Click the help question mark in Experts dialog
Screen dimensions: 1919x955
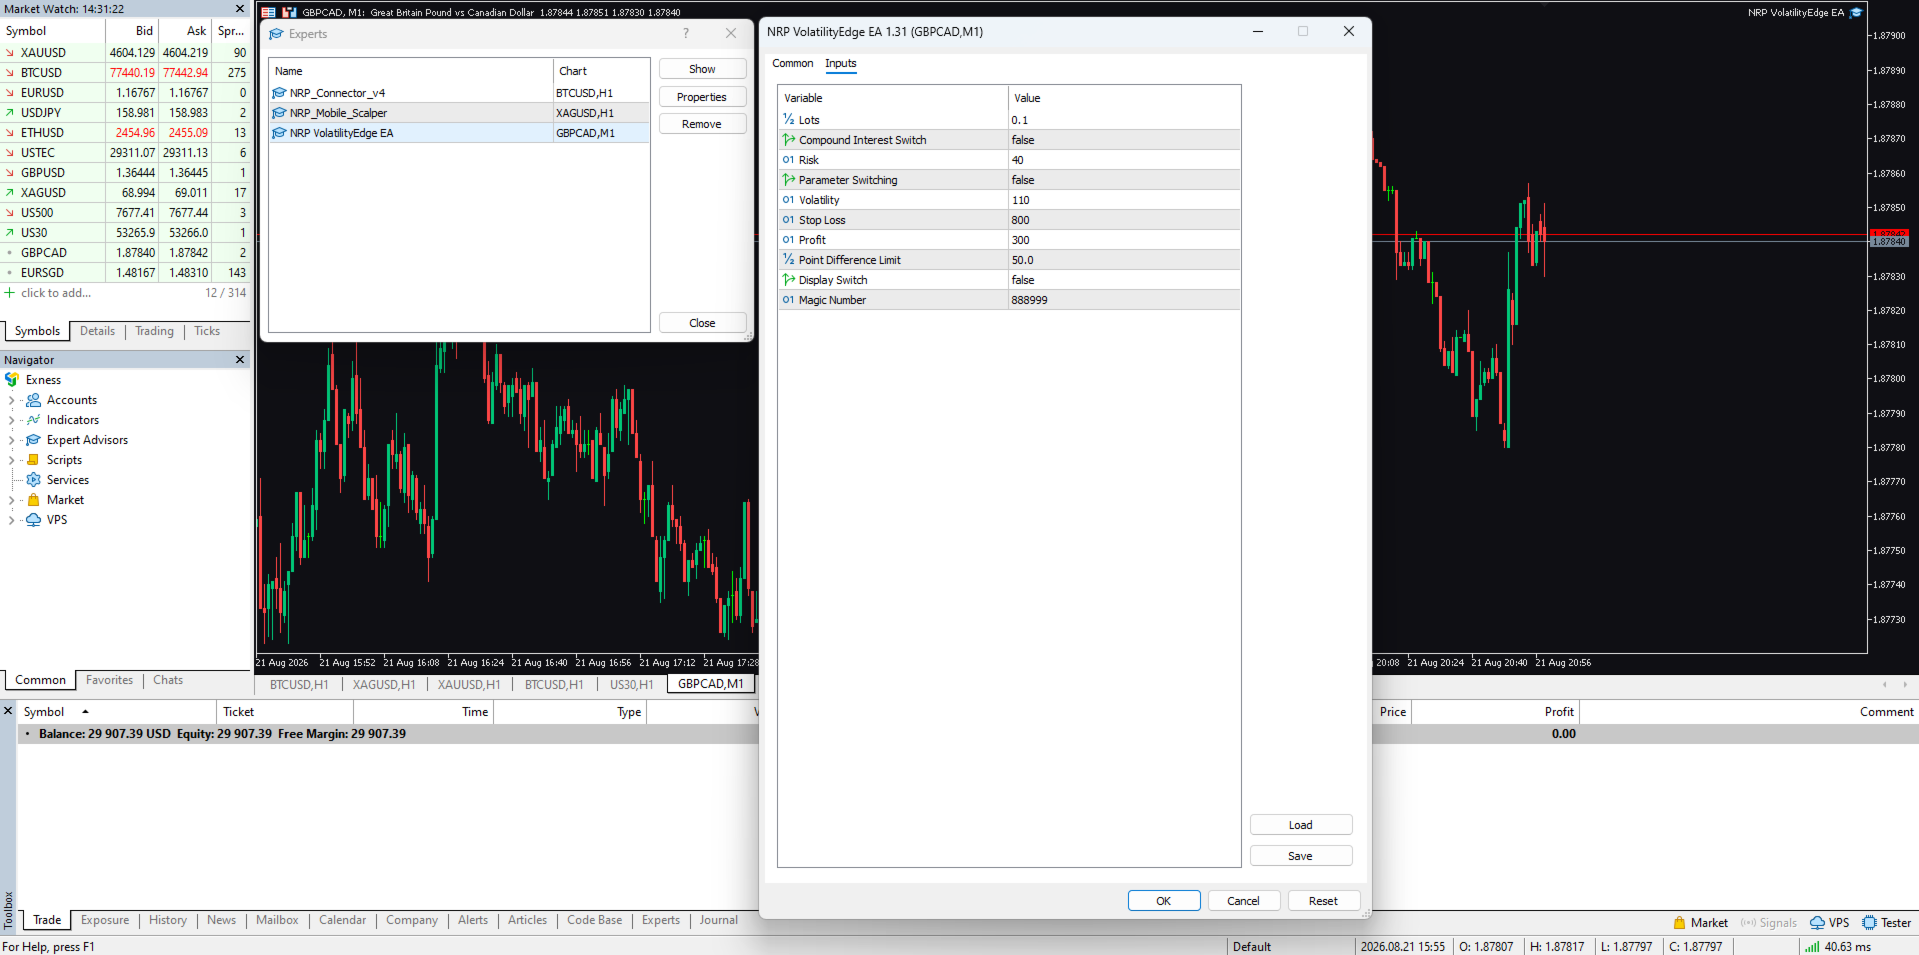[x=686, y=33]
